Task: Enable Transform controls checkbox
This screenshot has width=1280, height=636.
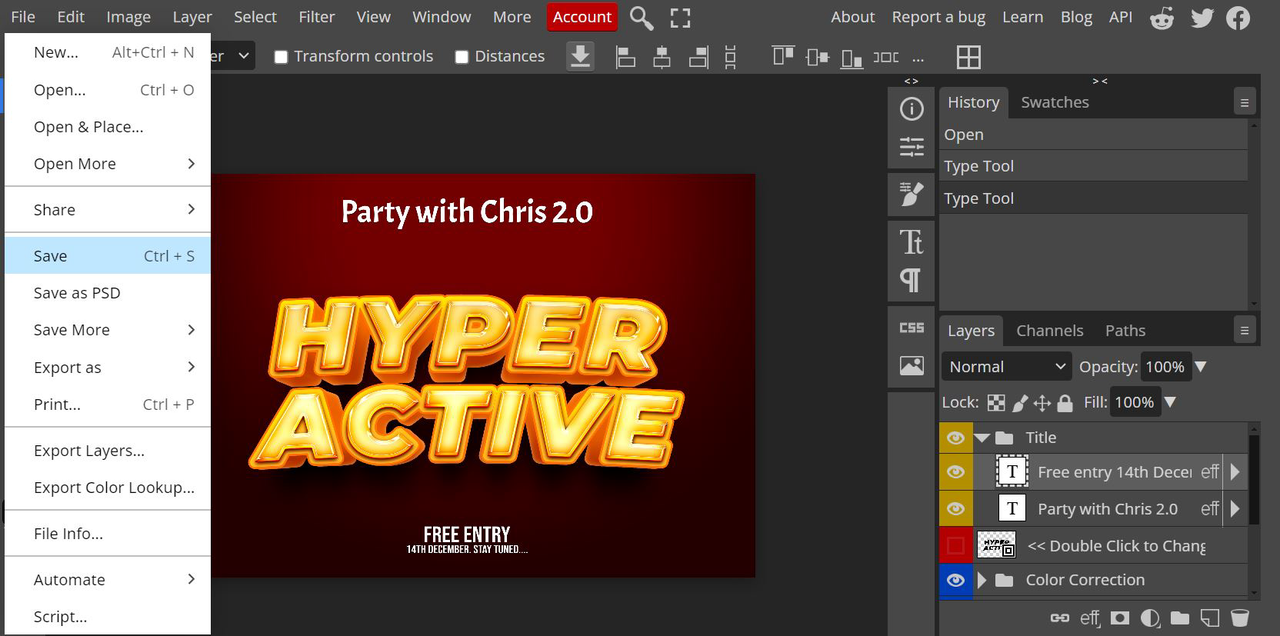Action: tap(281, 57)
